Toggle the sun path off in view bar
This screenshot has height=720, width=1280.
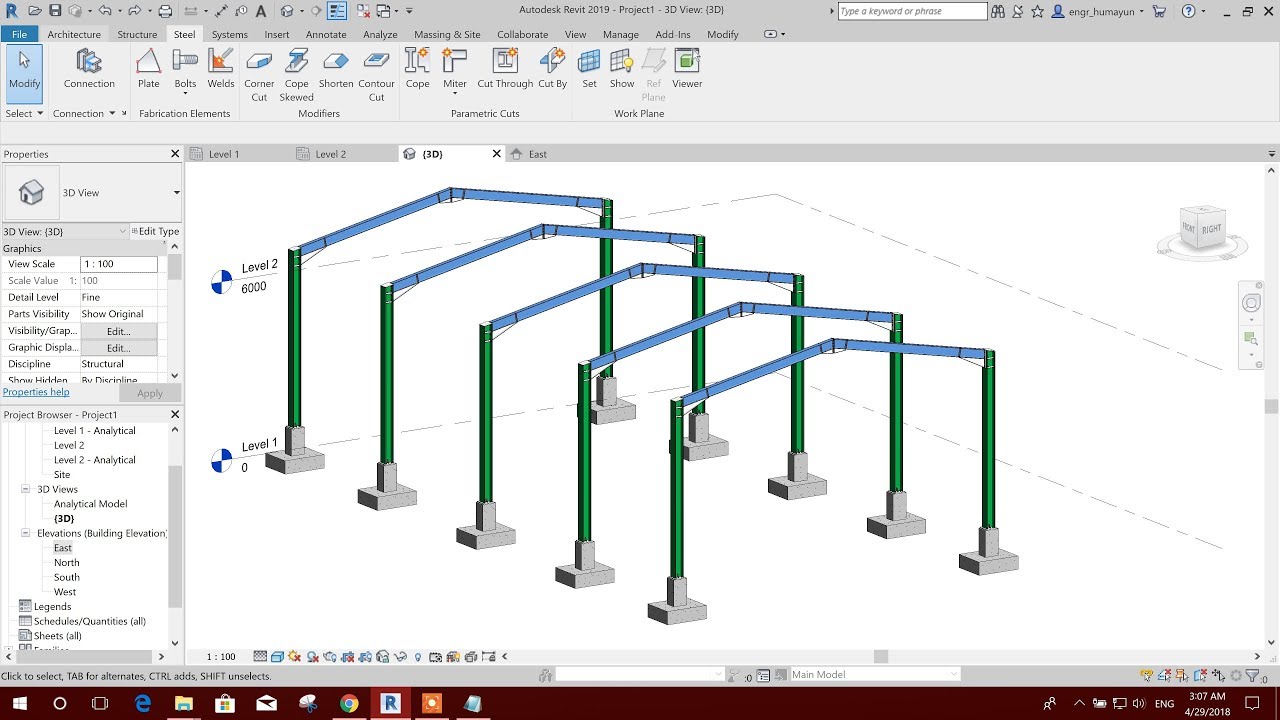tap(294, 656)
